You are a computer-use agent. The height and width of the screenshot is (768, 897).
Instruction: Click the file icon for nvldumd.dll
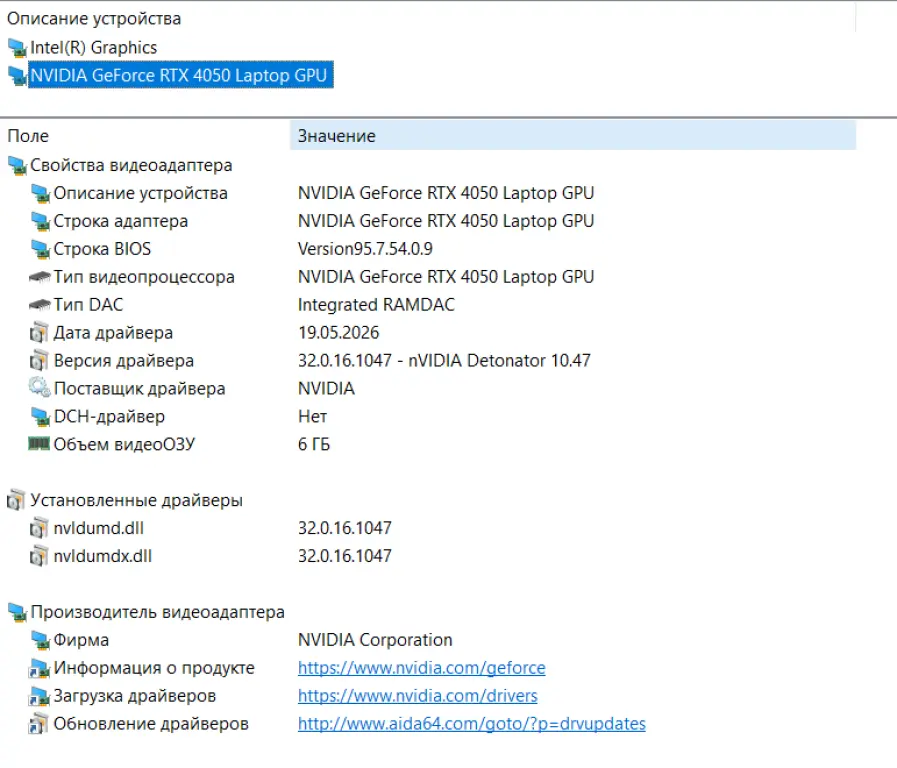pyautogui.click(x=39, y=528)
